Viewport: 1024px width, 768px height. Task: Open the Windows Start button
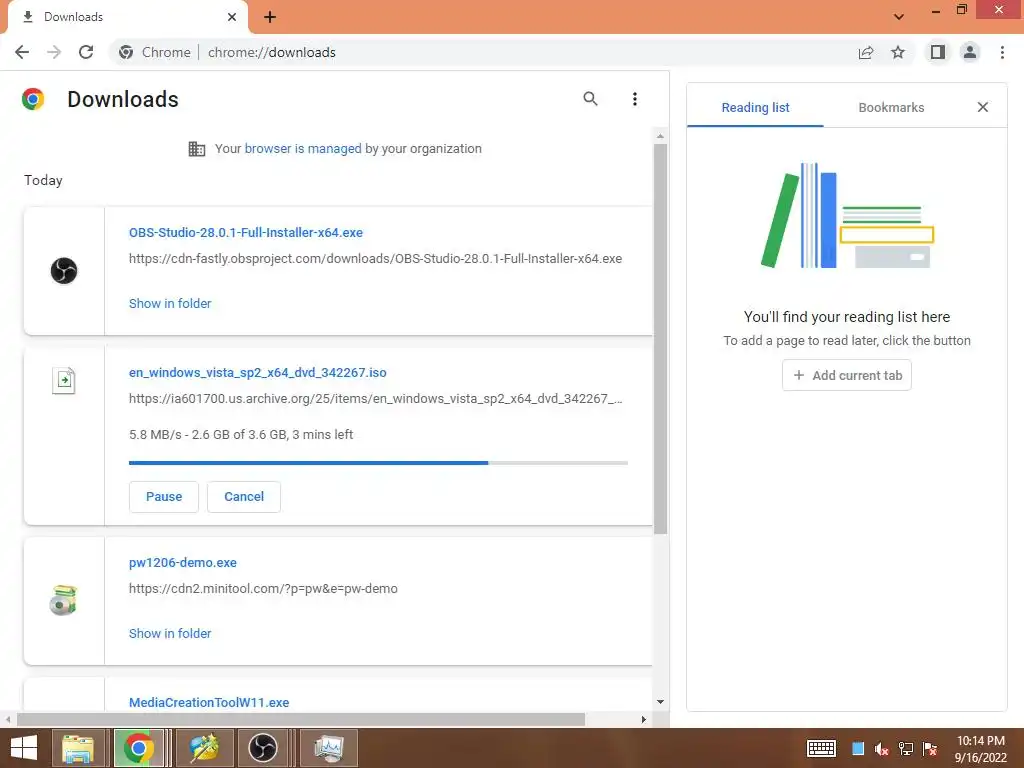click(24, 748)
